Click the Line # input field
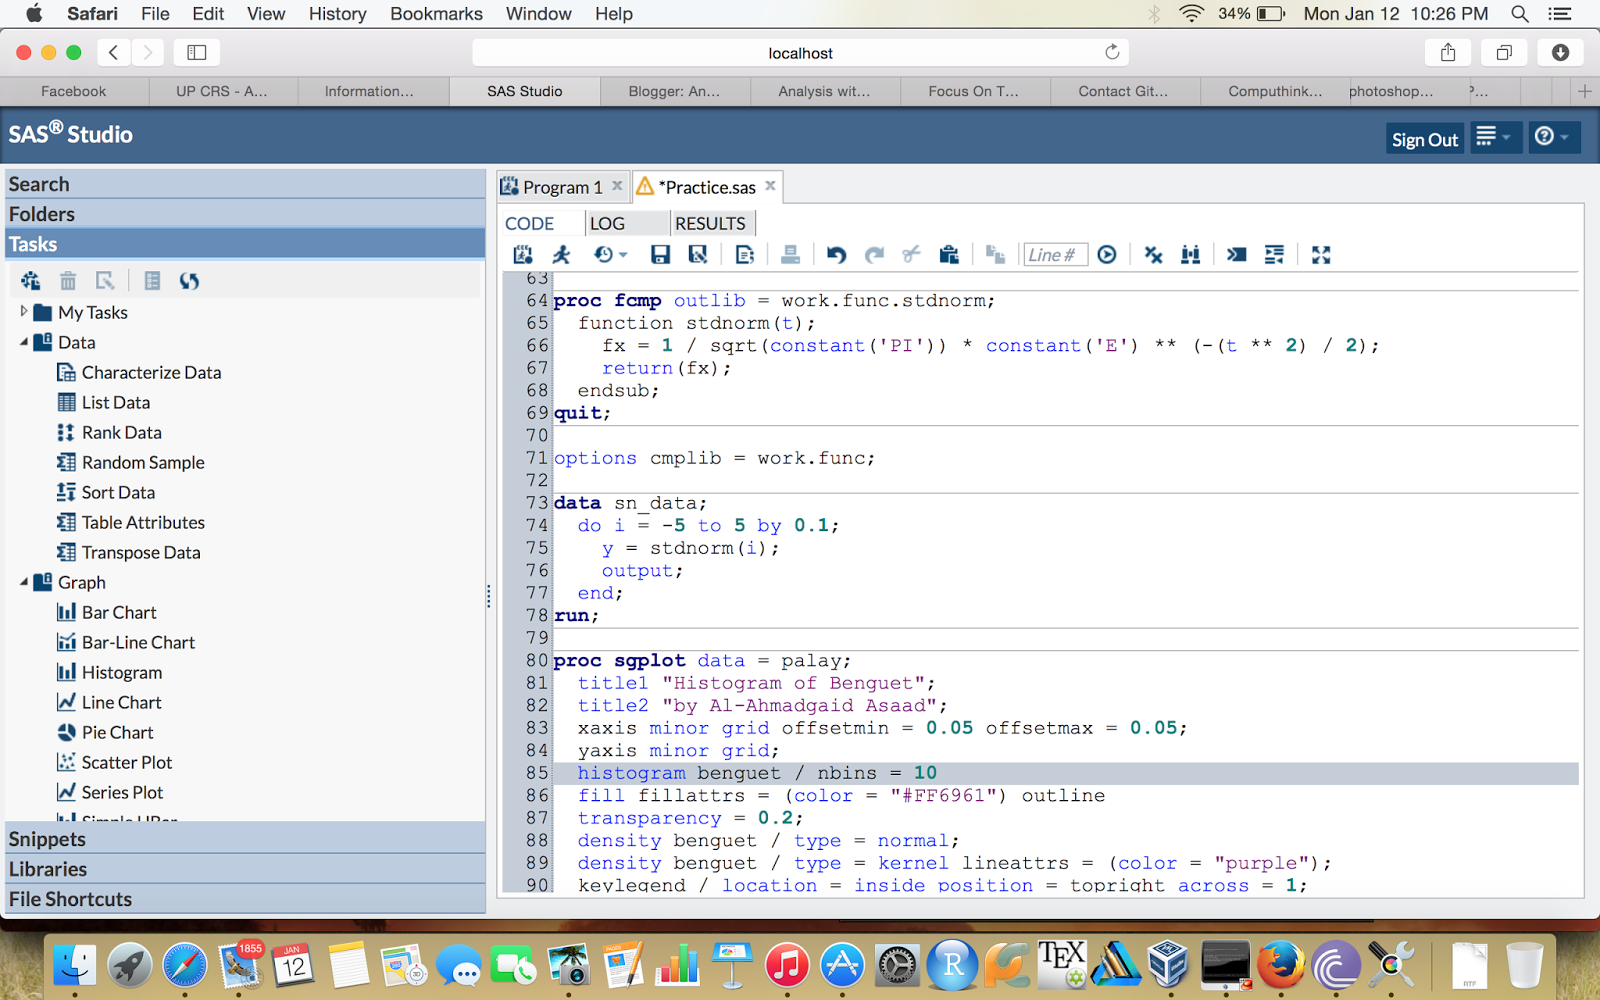The width and height of the screenshot is (1600, 1000). (1054, 255)
